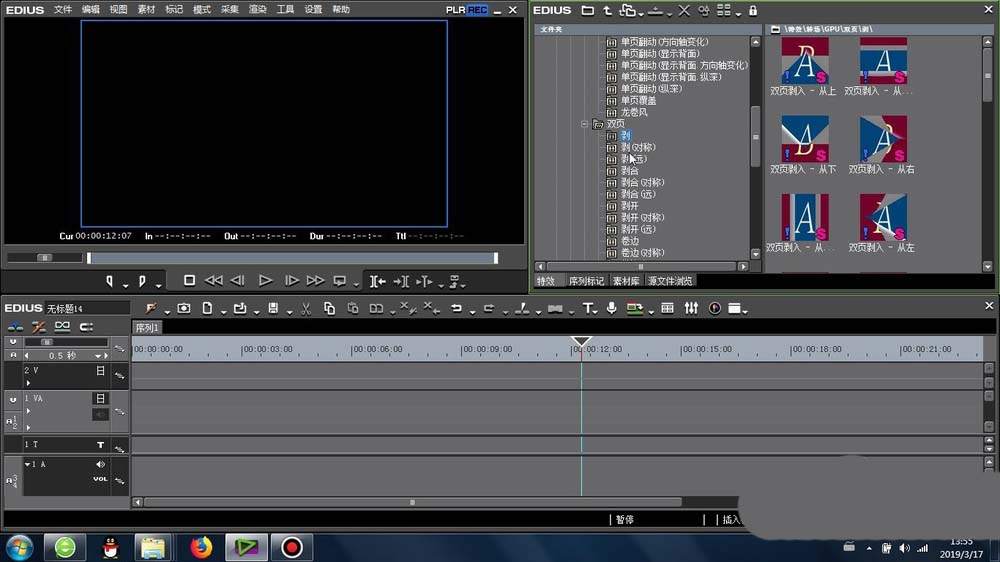Select the 剥合 transition in the tree
This screenshot has width=1000, height=562.
pos(629,171)
